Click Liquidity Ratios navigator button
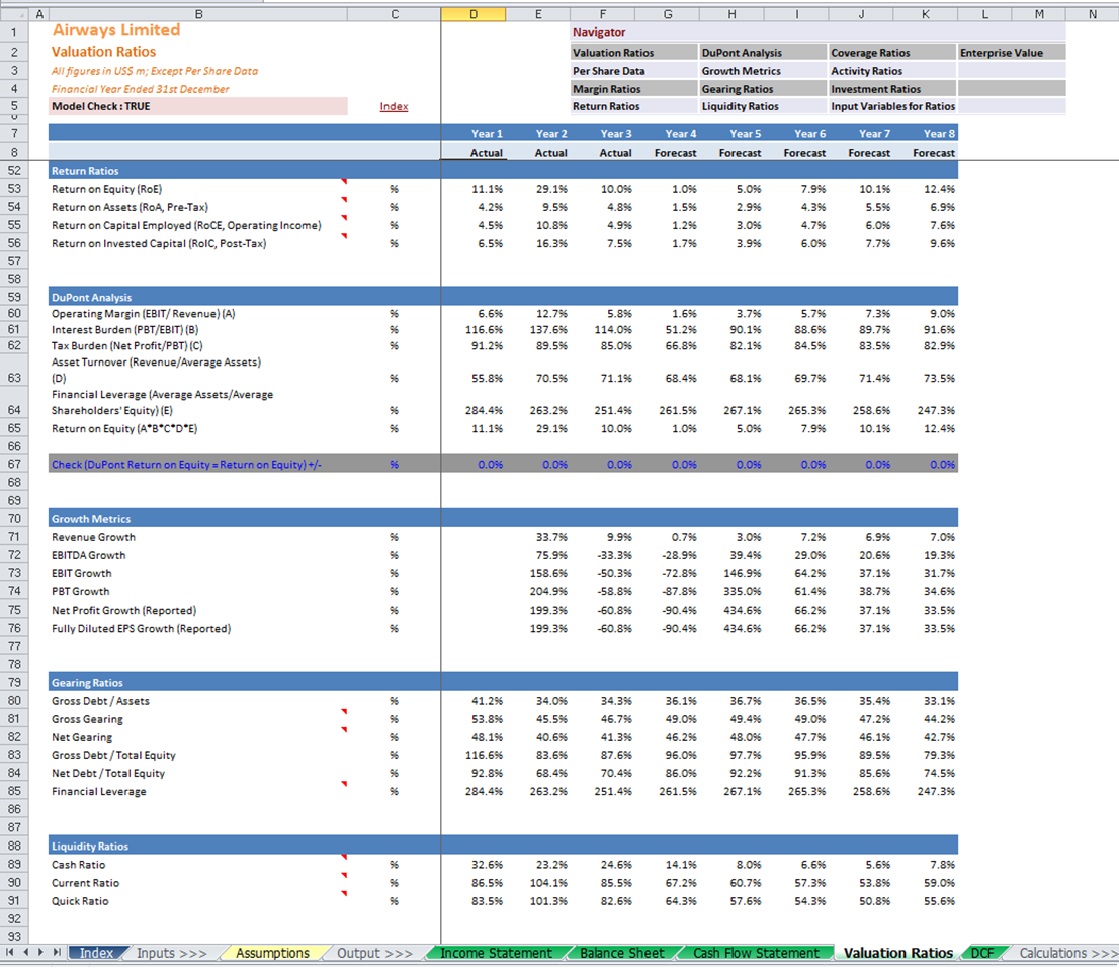This screenshot has height=969, width=1119. 763,106
